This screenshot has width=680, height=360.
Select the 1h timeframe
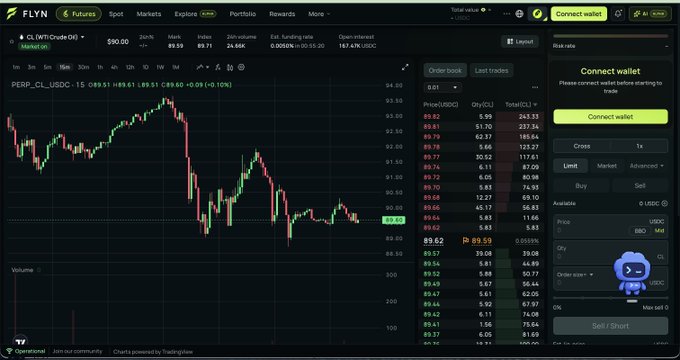(x=100, y=67)
